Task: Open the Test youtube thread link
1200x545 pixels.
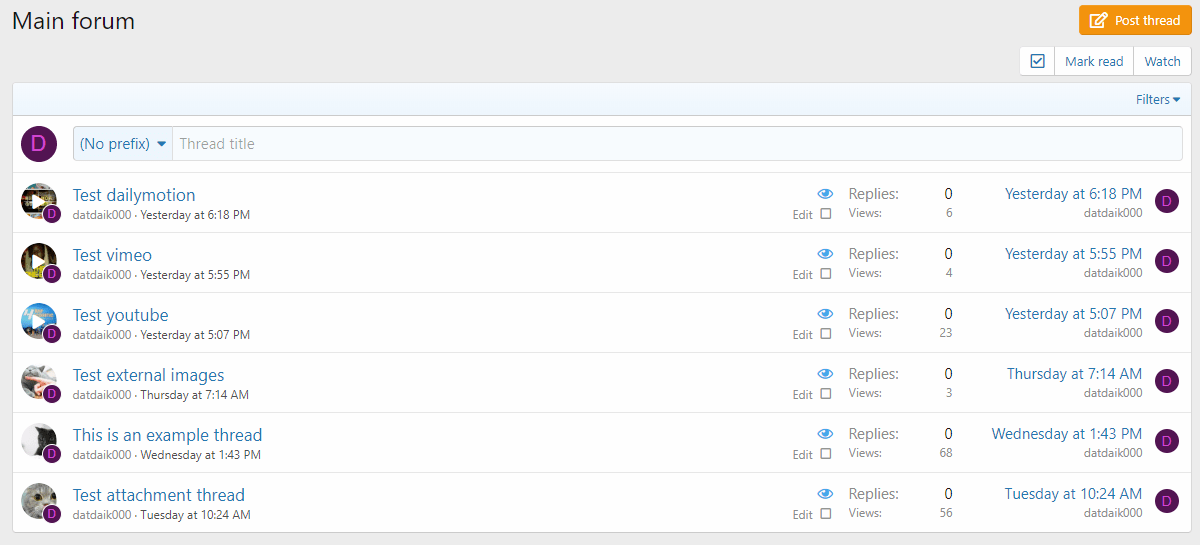Action: 120,315
